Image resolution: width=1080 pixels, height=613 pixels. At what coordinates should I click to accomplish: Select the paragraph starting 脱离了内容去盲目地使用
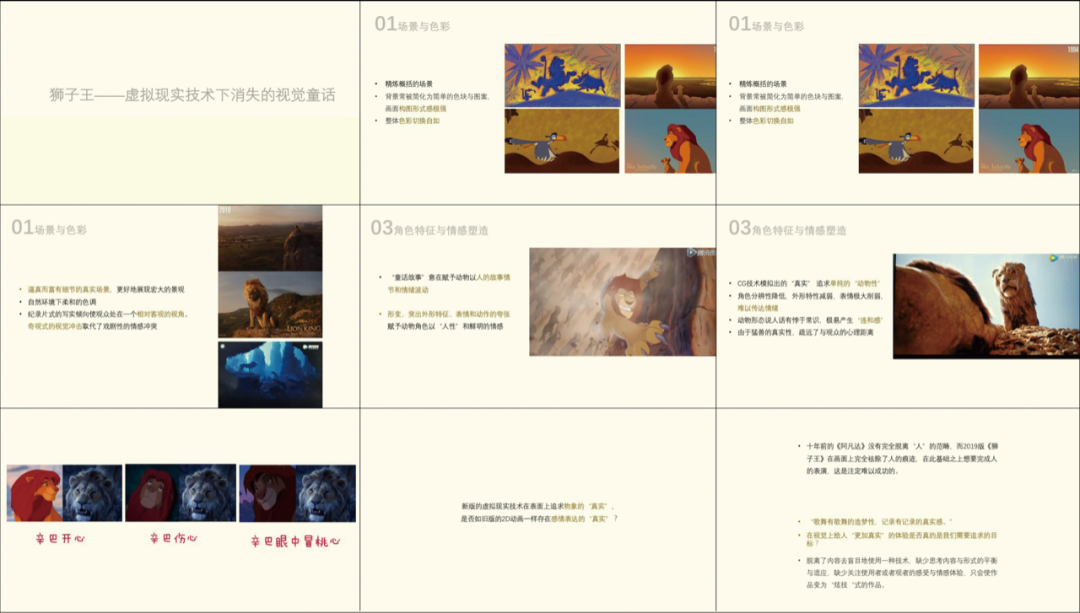point(902,572)
